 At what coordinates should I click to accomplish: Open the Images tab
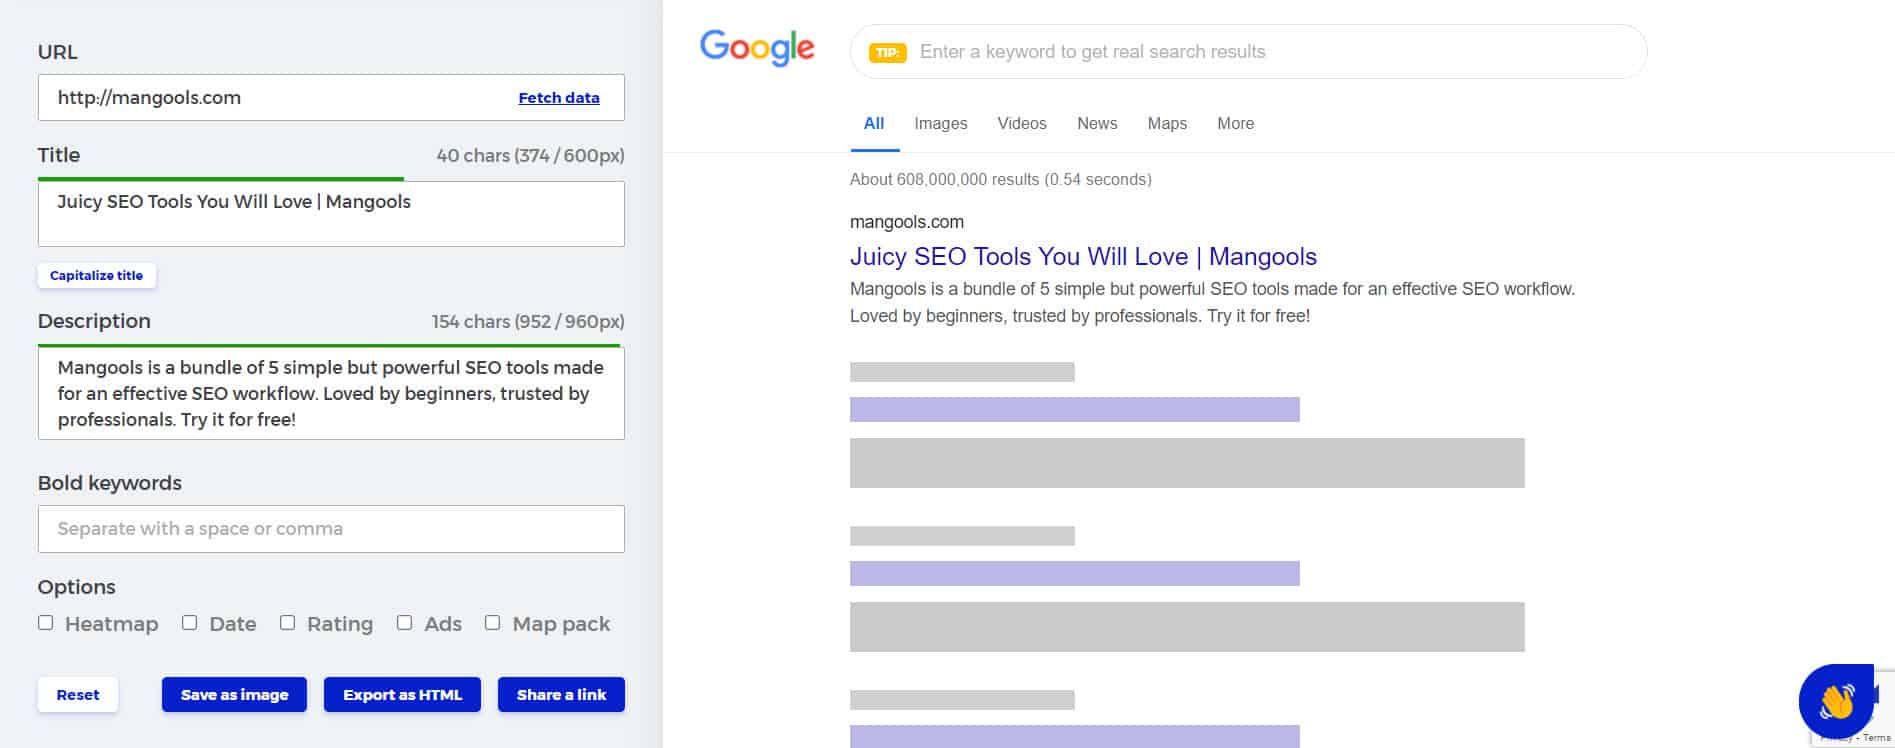(941, 124)
